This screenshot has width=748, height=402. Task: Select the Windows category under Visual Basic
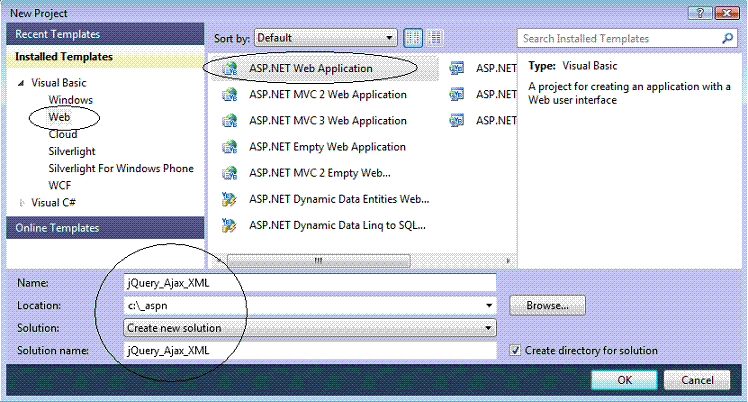tap(71, 100)
